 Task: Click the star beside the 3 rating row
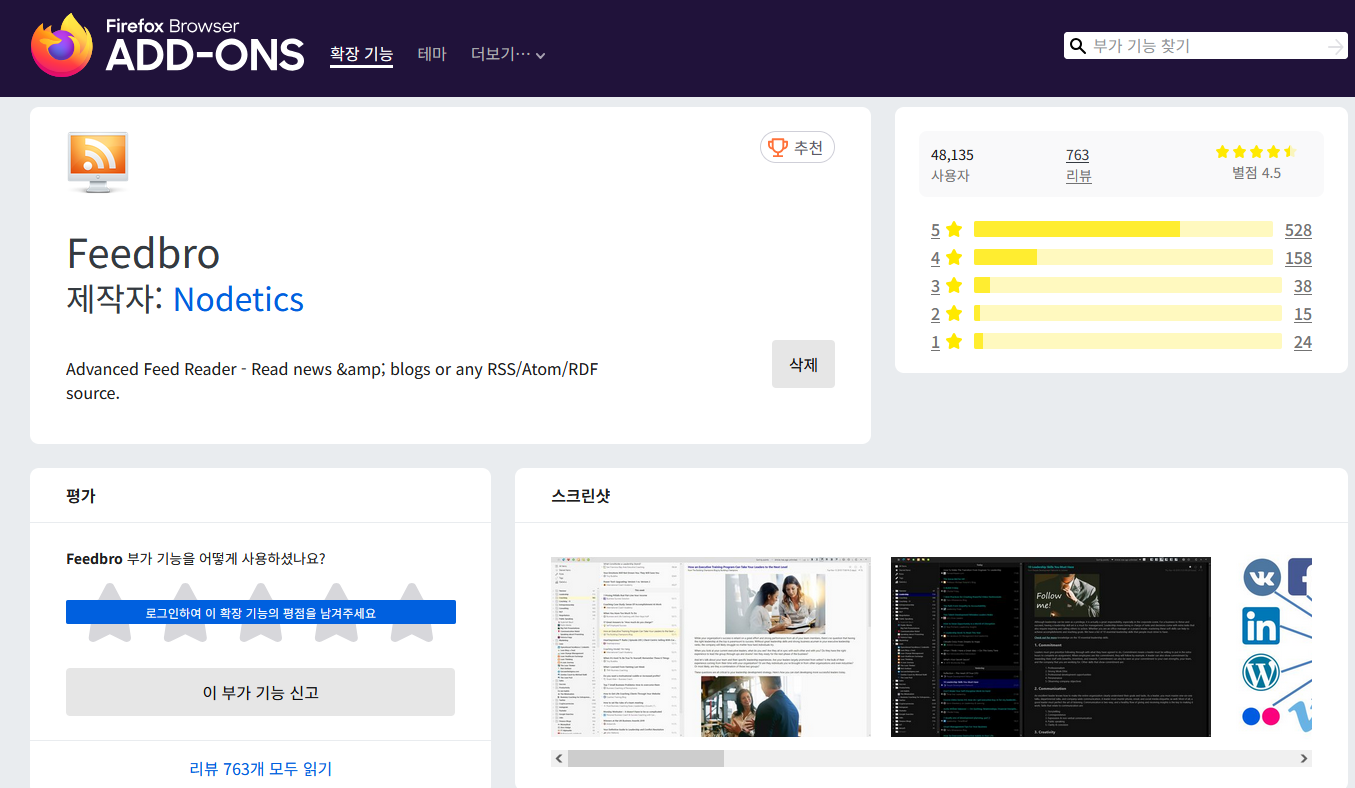954,286
